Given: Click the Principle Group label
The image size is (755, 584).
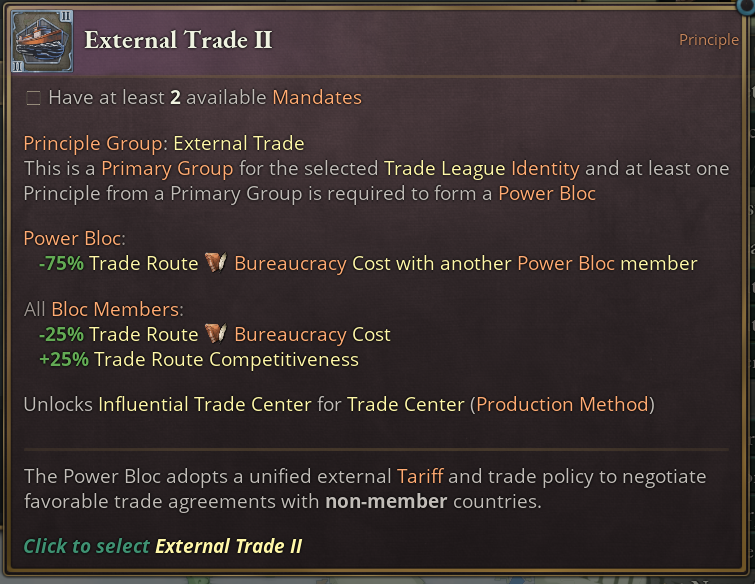Looking at the screenshot, I should [95, 144].
